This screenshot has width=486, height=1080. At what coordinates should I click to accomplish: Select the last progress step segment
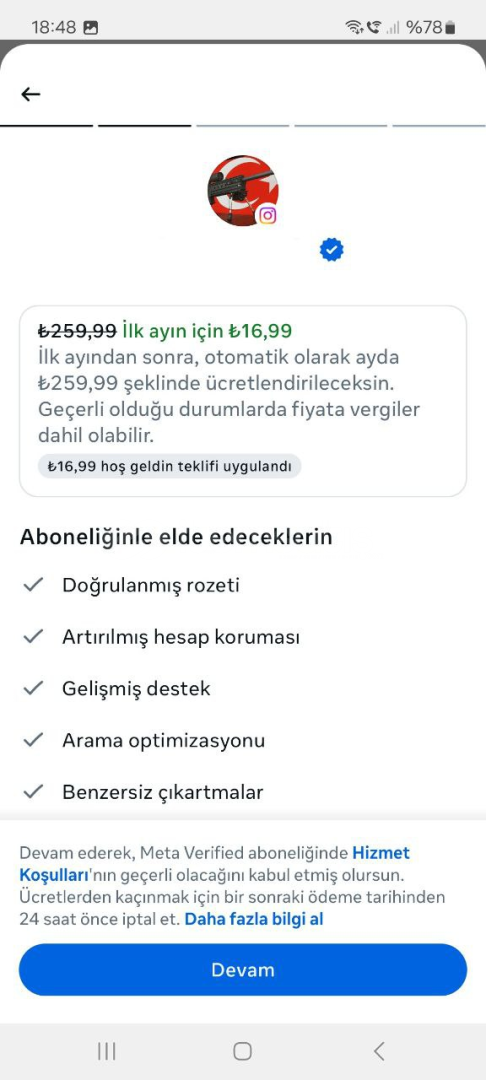pos(439,126)
